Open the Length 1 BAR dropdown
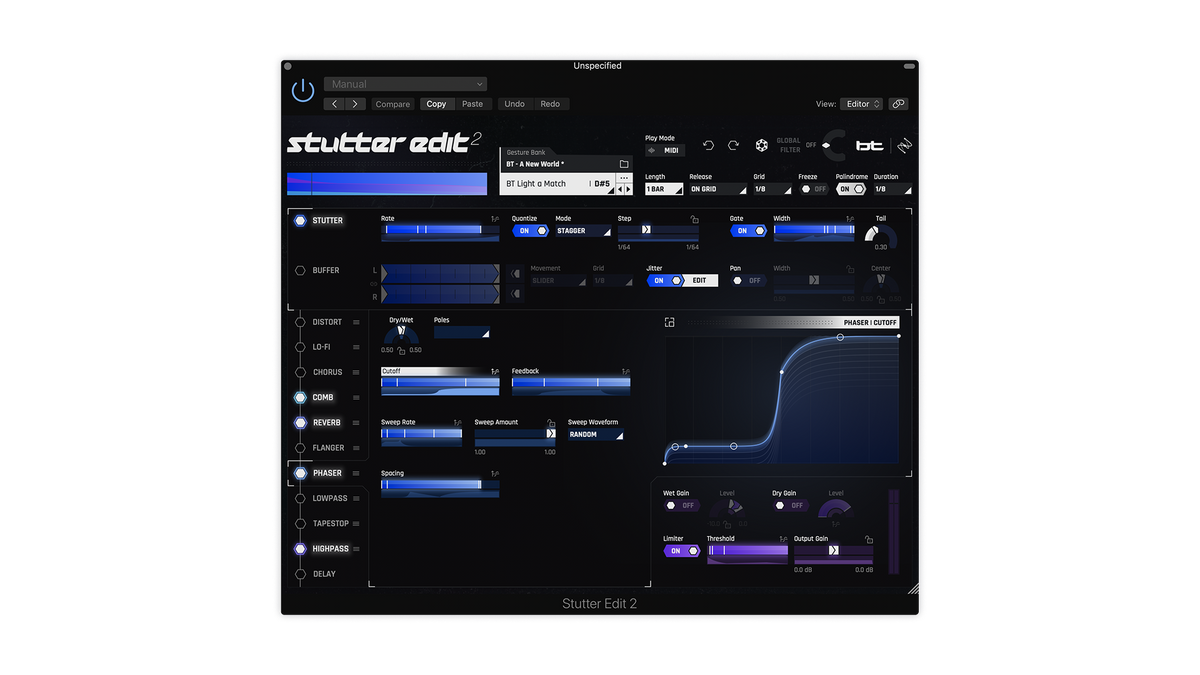 pyautogui.click(x=663, y=189)
